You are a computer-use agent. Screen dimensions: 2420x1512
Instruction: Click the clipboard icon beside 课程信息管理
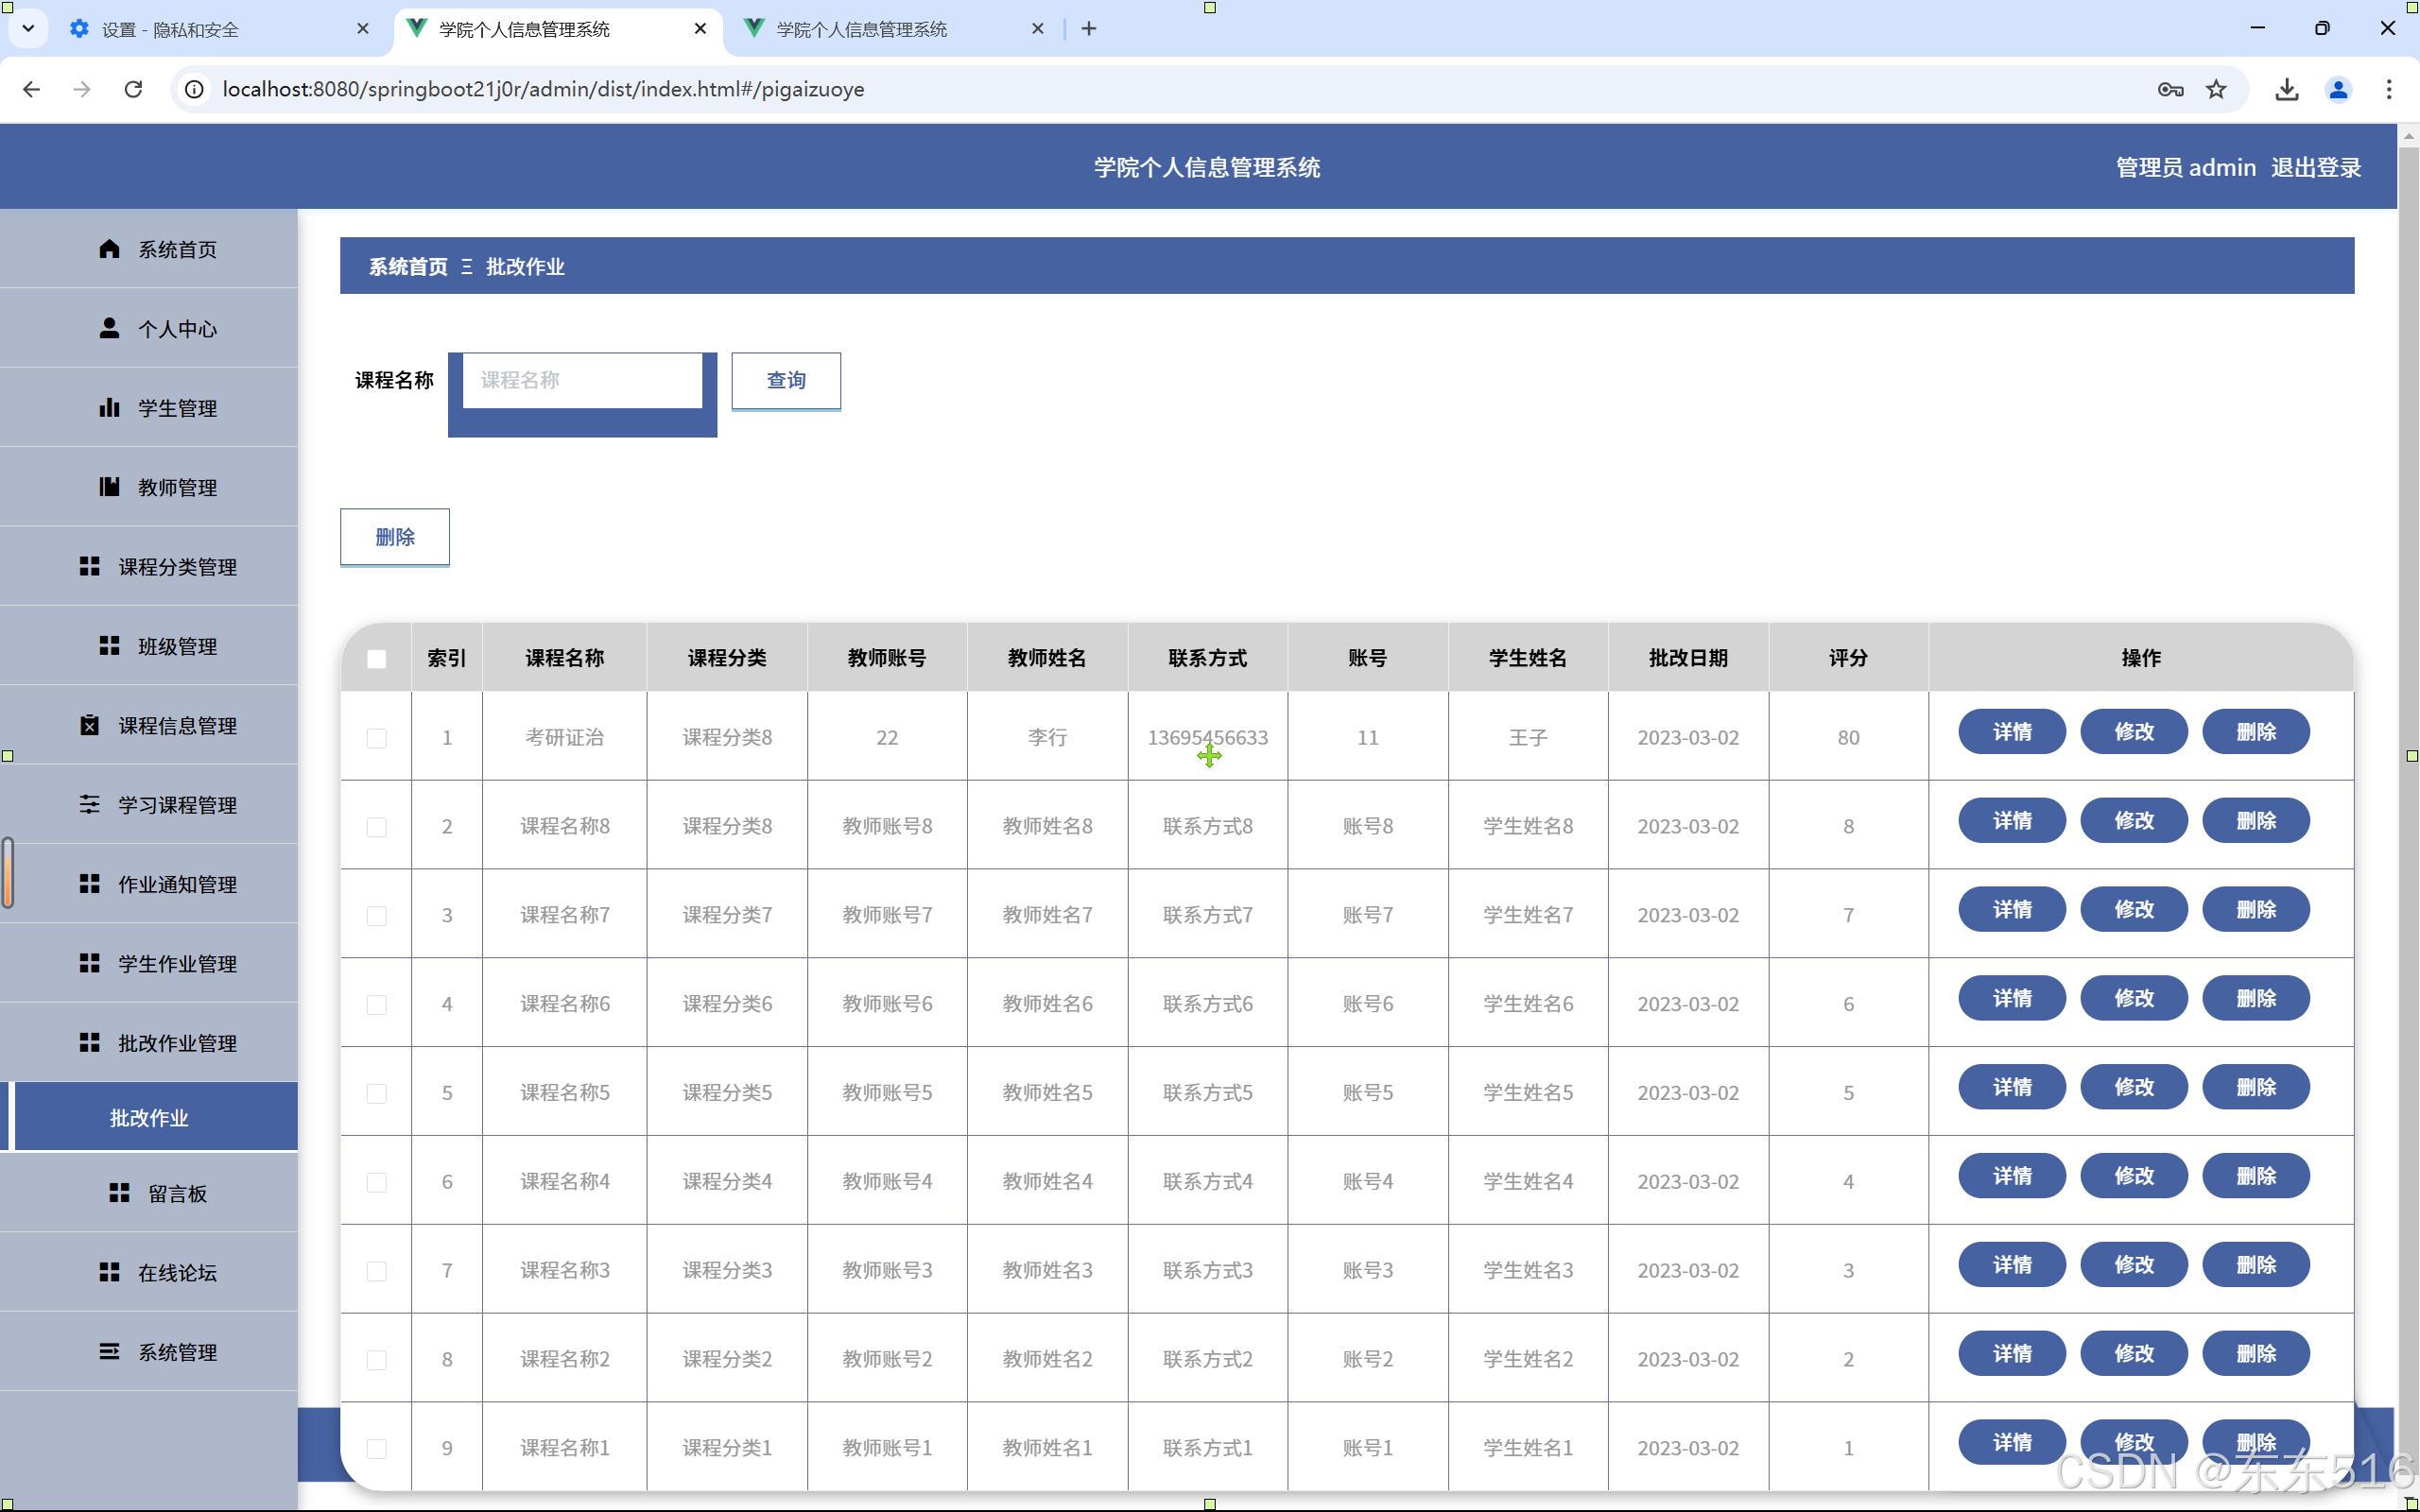pos(89,725)
